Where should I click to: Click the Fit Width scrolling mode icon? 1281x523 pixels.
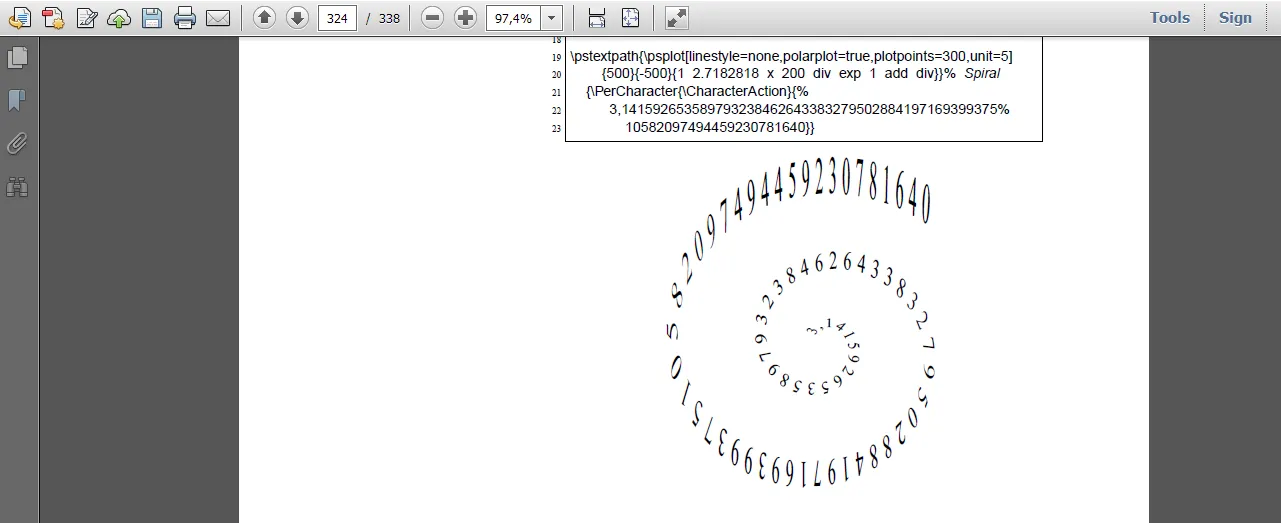[x=597, y=17]
